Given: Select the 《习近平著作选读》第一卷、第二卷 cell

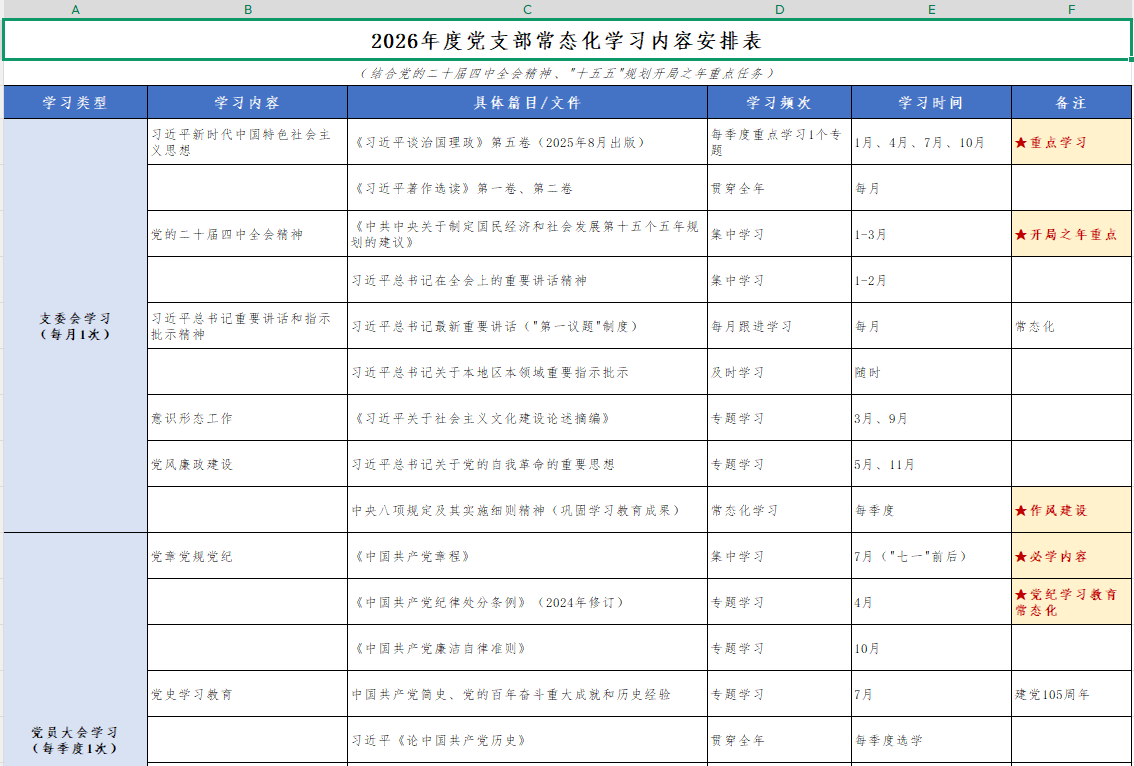Looking at the screenshot, I should (x=527, y=188).
